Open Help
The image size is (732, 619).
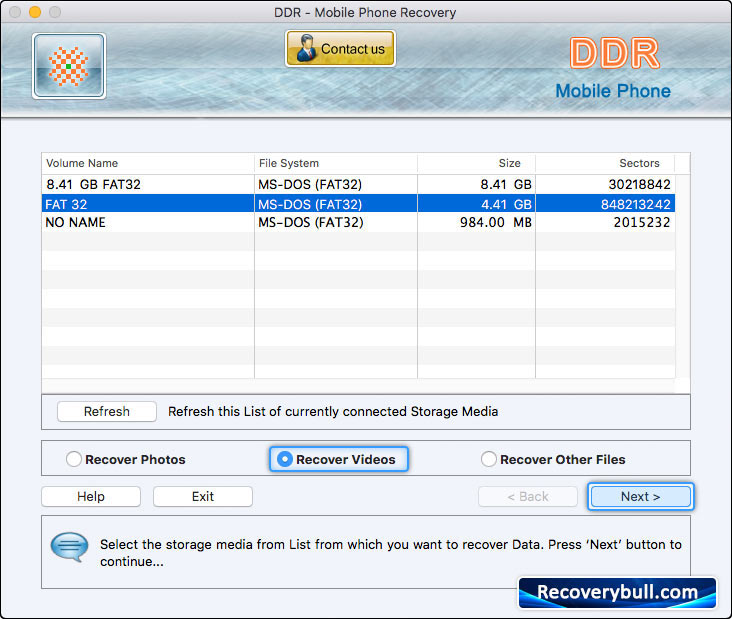pos(91,496)
